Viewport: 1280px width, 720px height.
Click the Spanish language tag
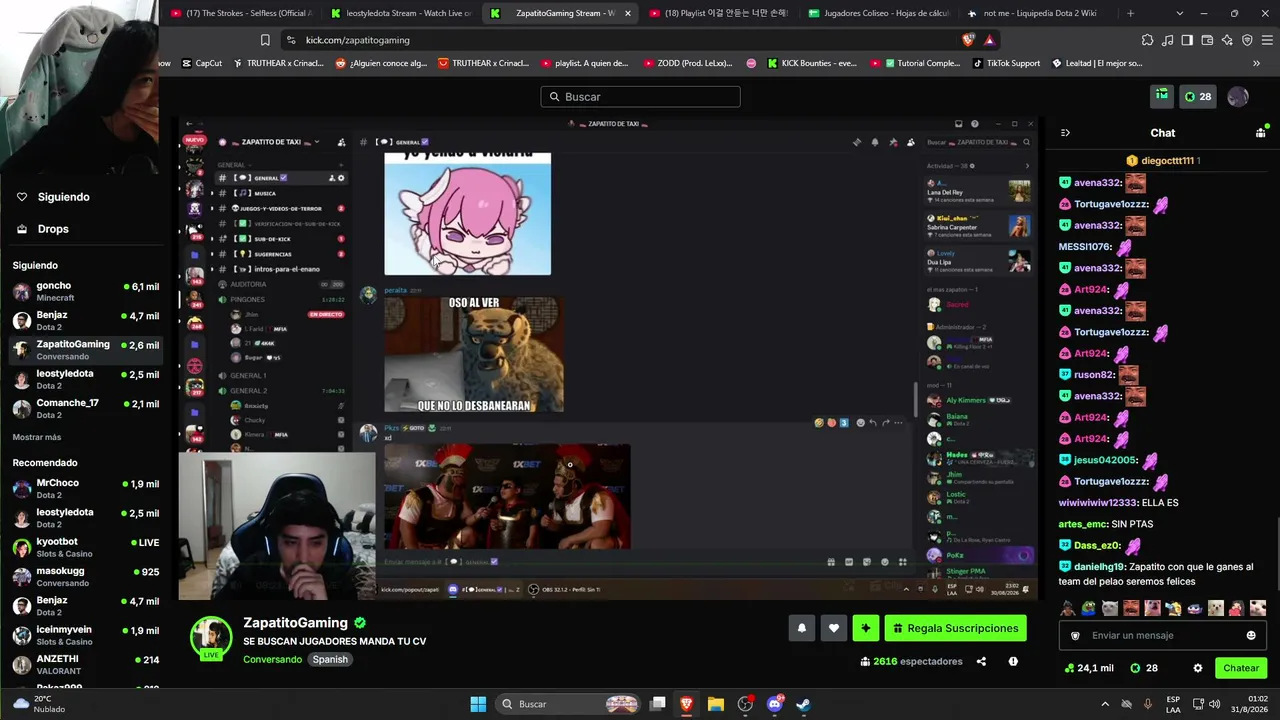[x=330, y=659]
